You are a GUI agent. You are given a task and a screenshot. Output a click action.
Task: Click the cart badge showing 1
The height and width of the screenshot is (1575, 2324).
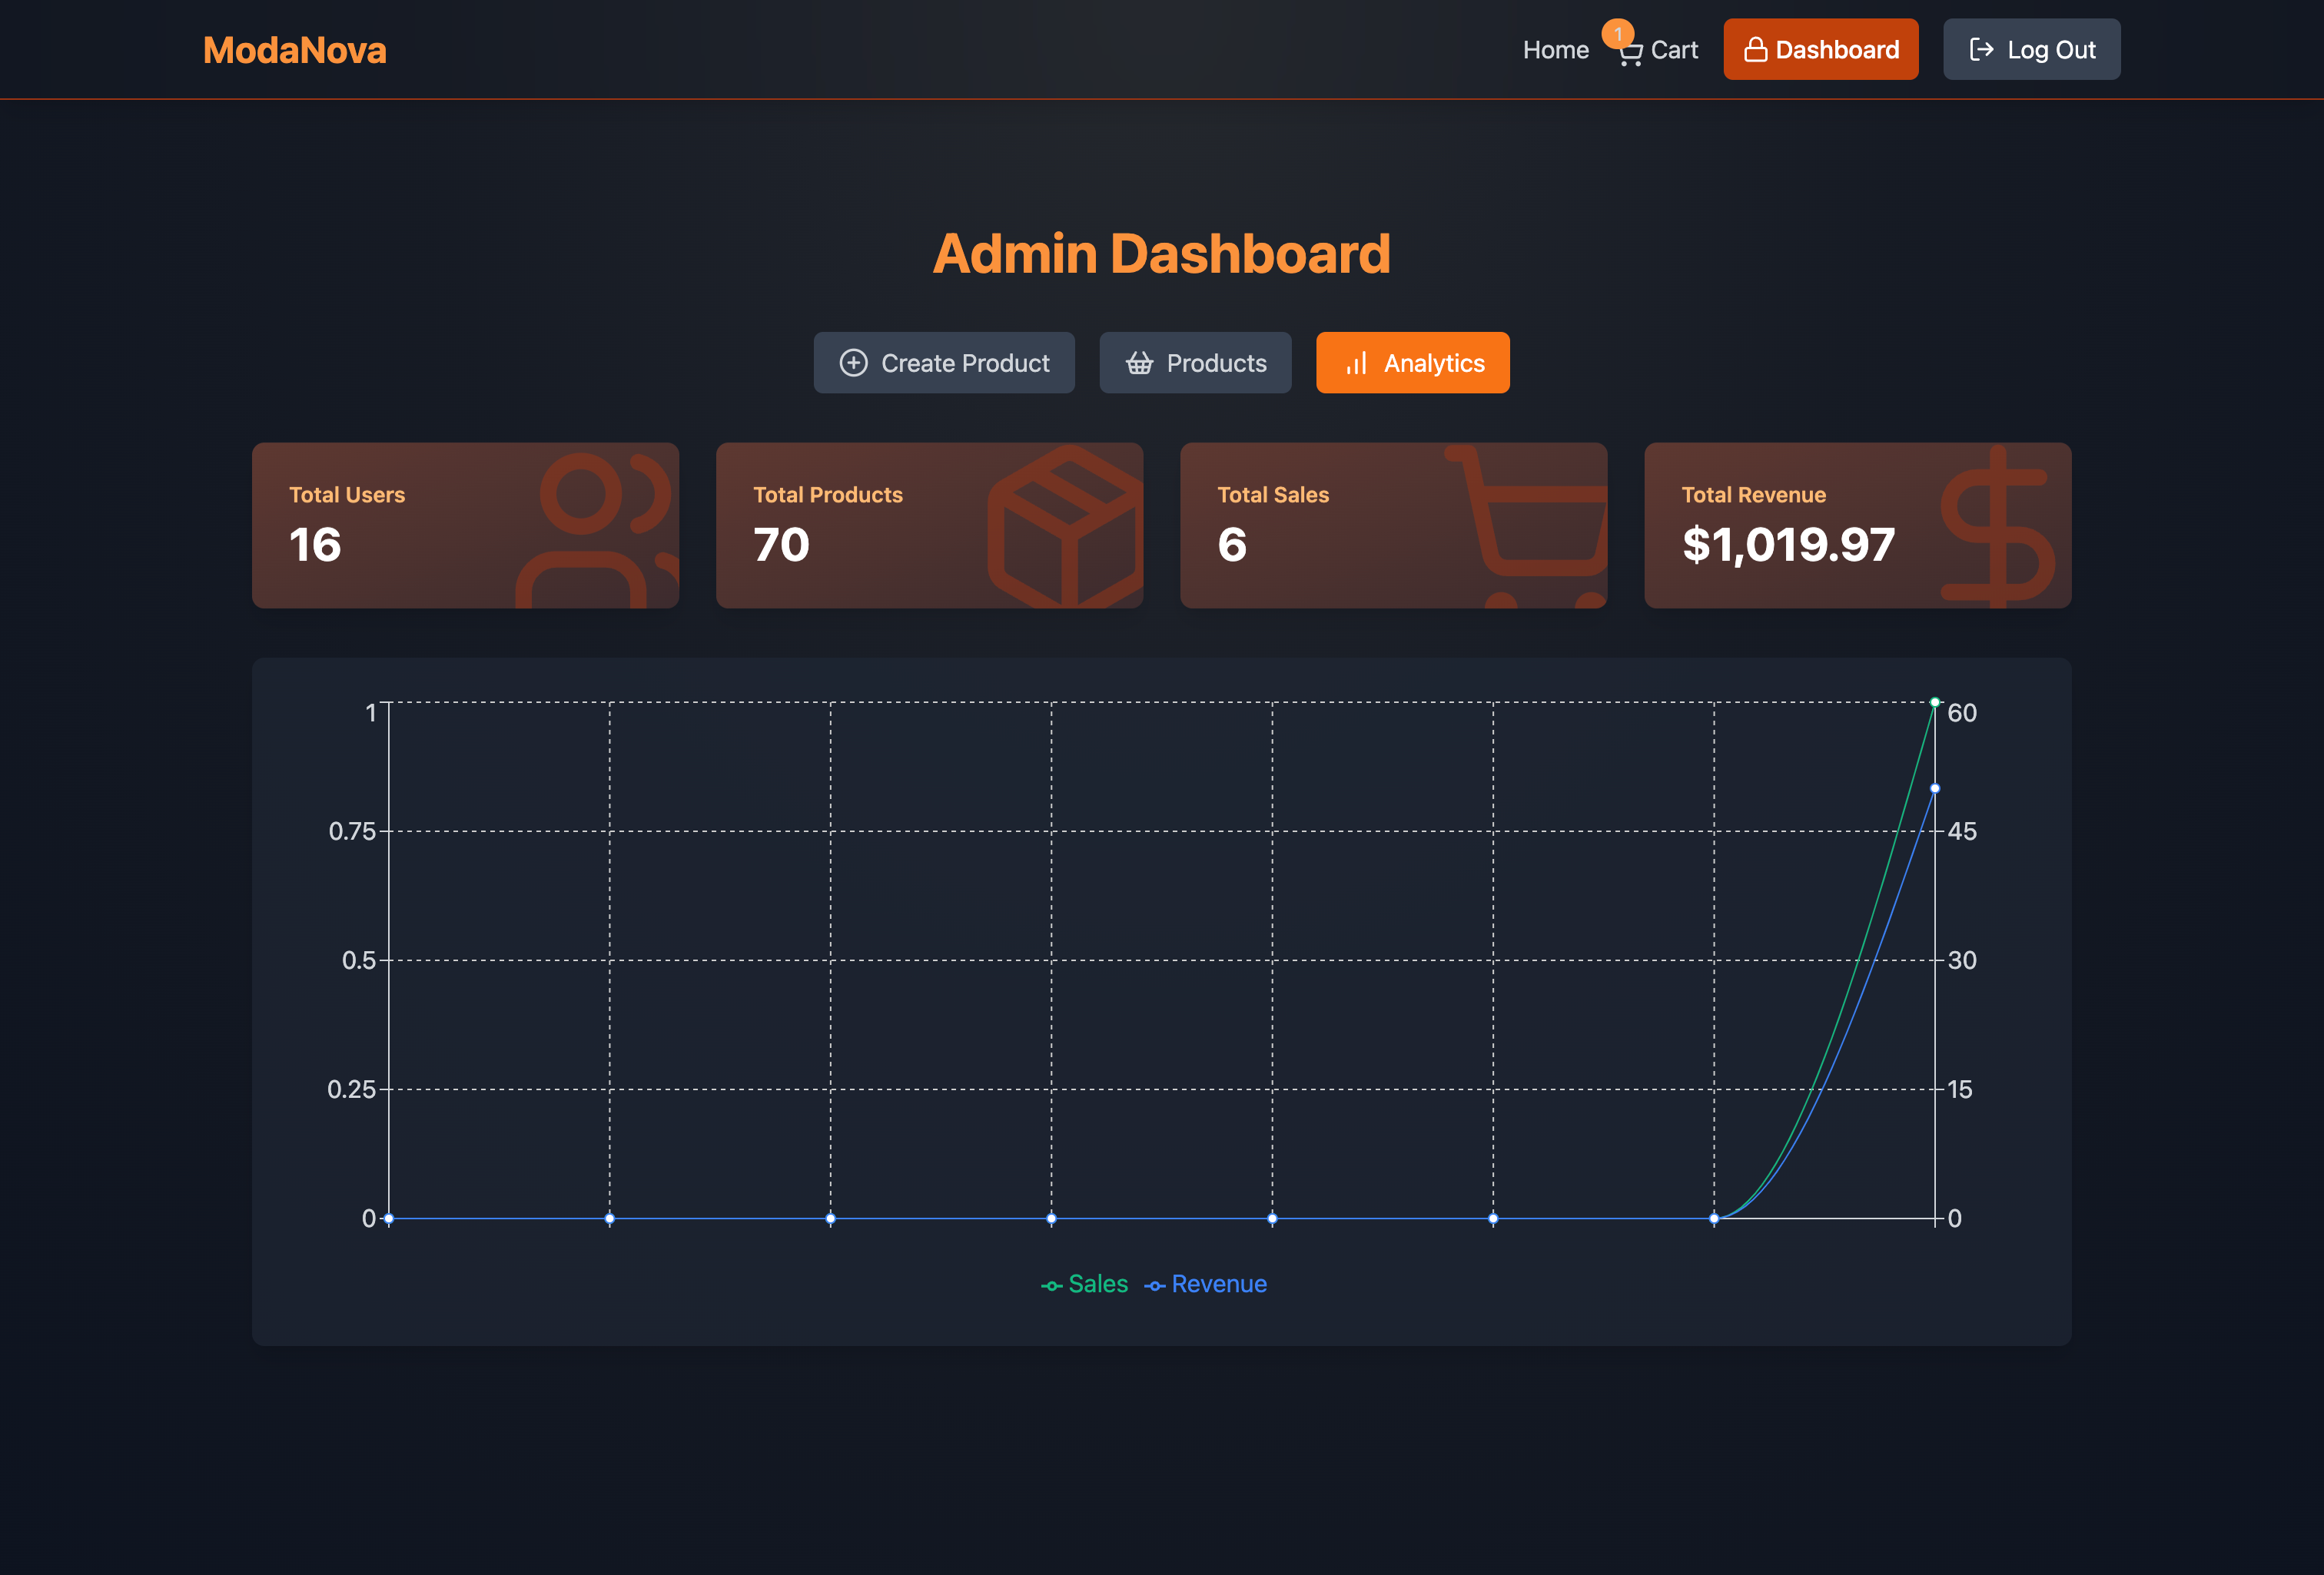1617,33
